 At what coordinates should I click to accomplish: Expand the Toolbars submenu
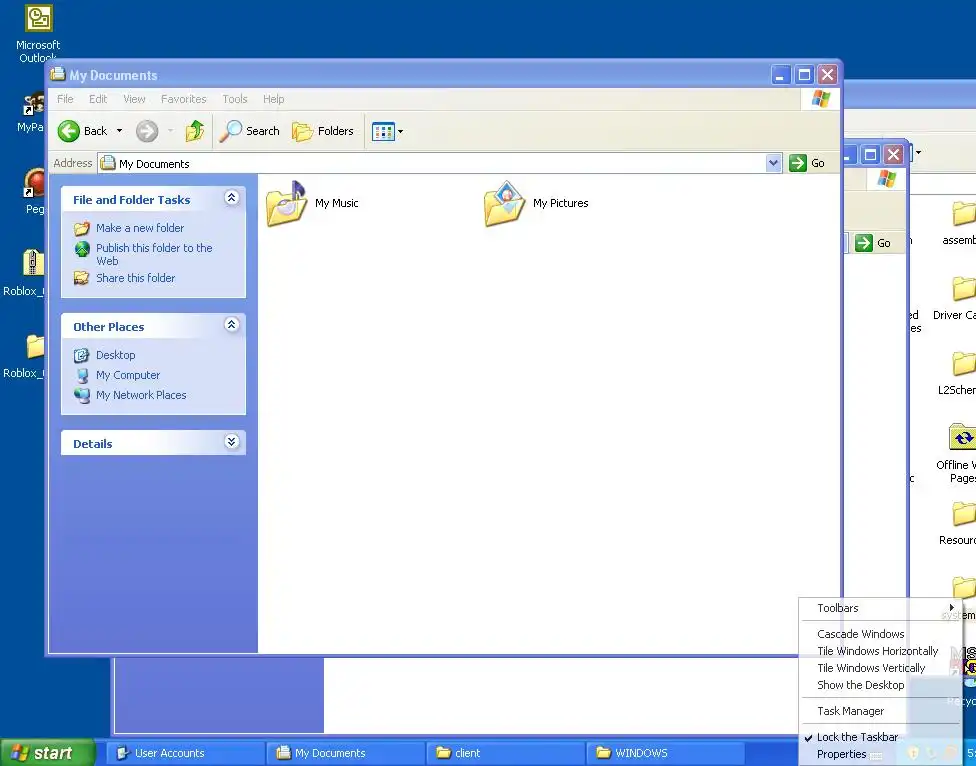point(881,608)
